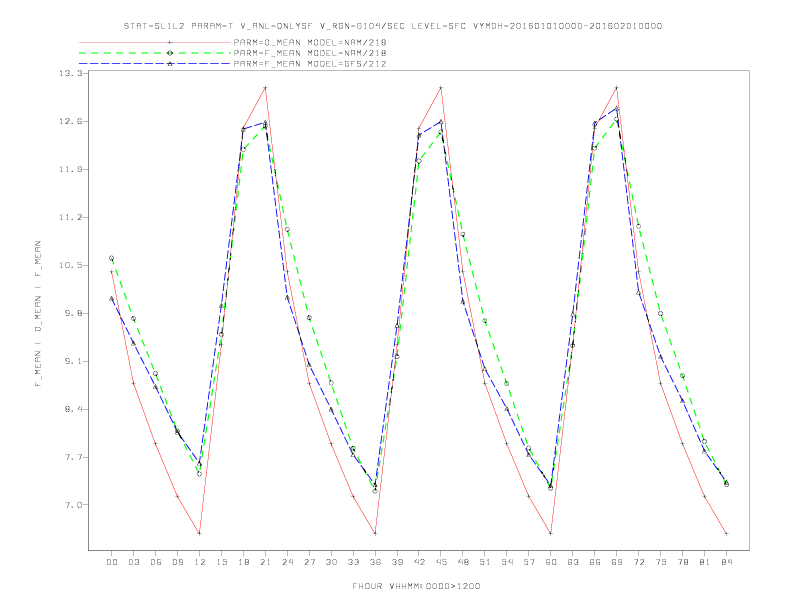Screen dimensions: 792x612
Task: Click x-axis tick label 81
Action: pos(705,562)
